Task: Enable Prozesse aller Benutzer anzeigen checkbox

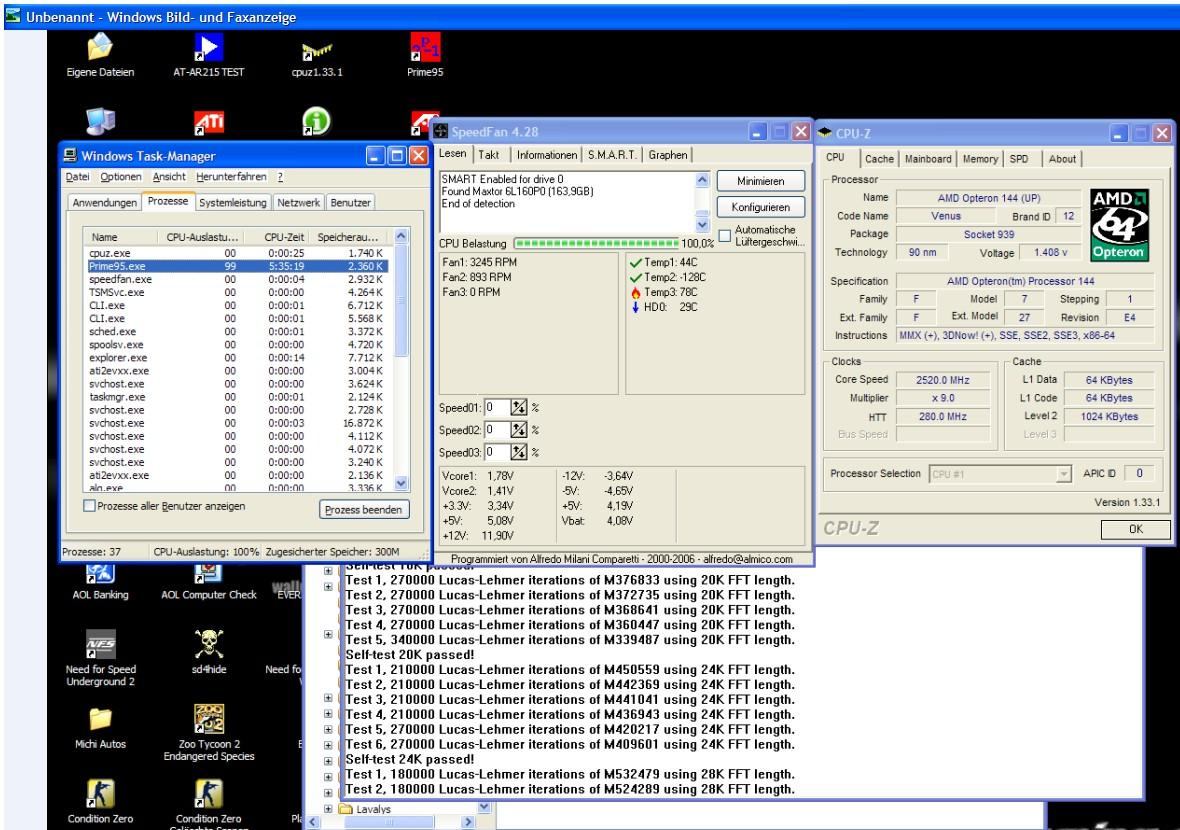Action: tap(89, 506)
